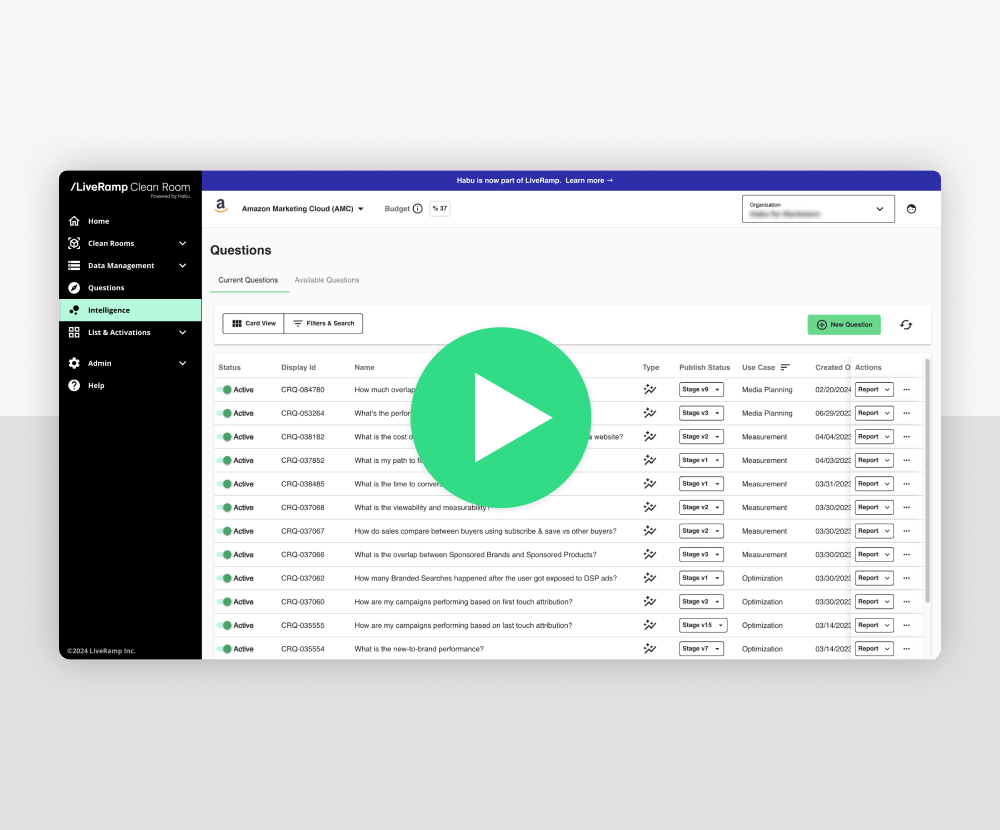Click type icon for CRQ-053264 row
The width and height of the screenshot is (1000, 830).
coord(650,413)
